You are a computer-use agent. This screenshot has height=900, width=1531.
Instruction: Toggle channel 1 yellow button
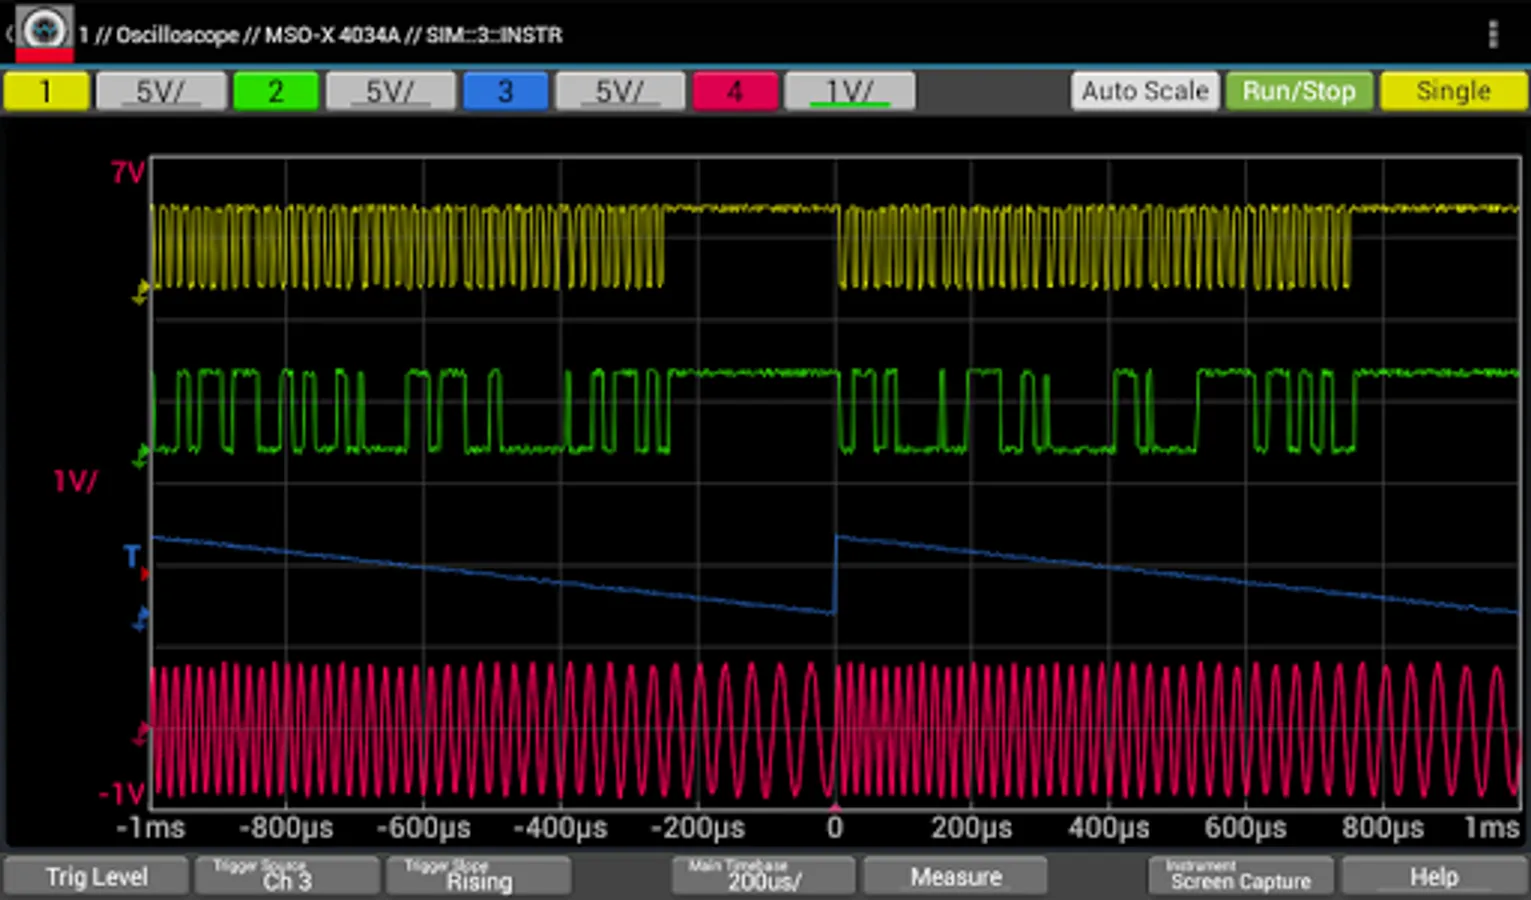click(46, 92)
